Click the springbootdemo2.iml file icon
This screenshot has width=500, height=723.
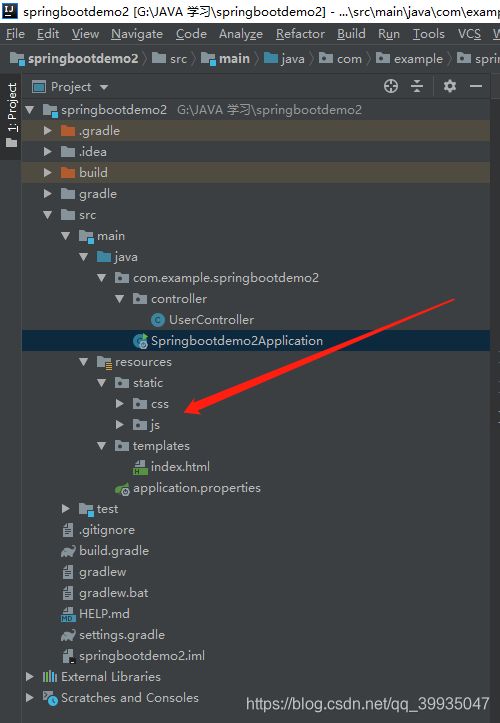(68, 656)
